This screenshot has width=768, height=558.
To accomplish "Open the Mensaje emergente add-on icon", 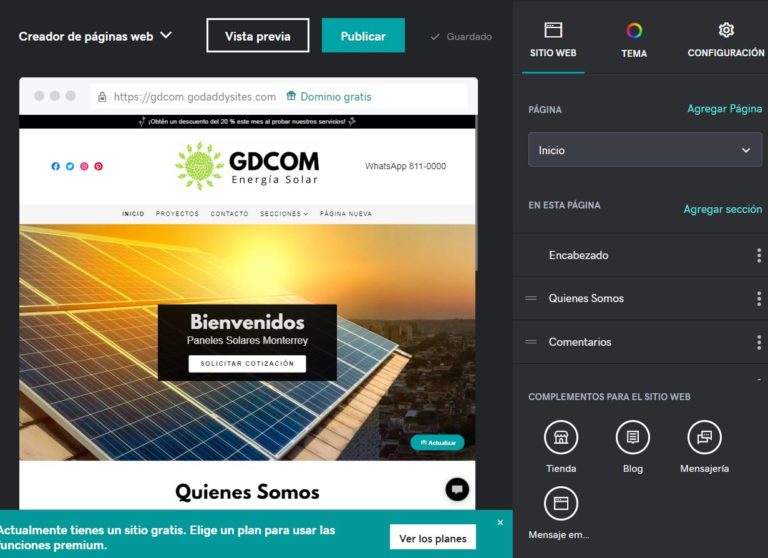I will click(561, 503).
